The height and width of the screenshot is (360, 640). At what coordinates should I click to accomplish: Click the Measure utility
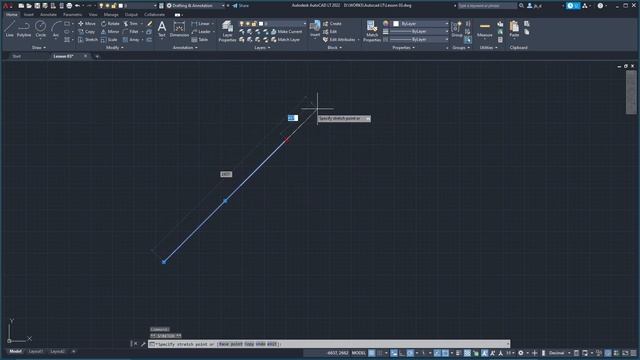[x=484, y=29]
